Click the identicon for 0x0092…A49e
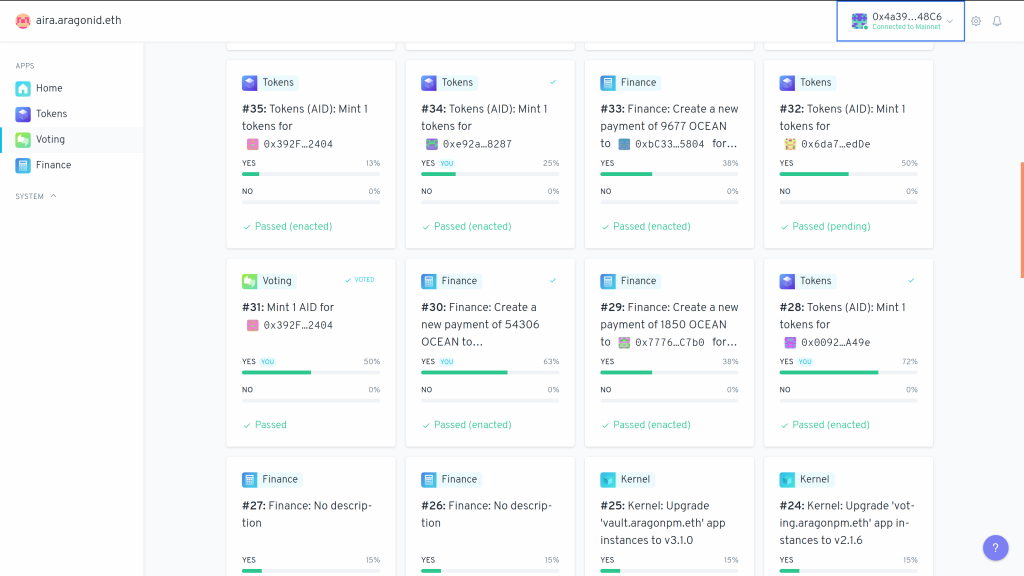The height and width of the screenshot is (576, 1024). 790,343
